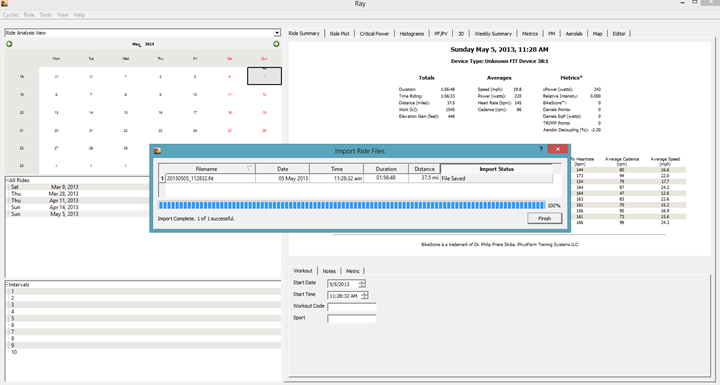The image size is (720, 385).
Task: Click the Duration column header
Action: (386, 169)
